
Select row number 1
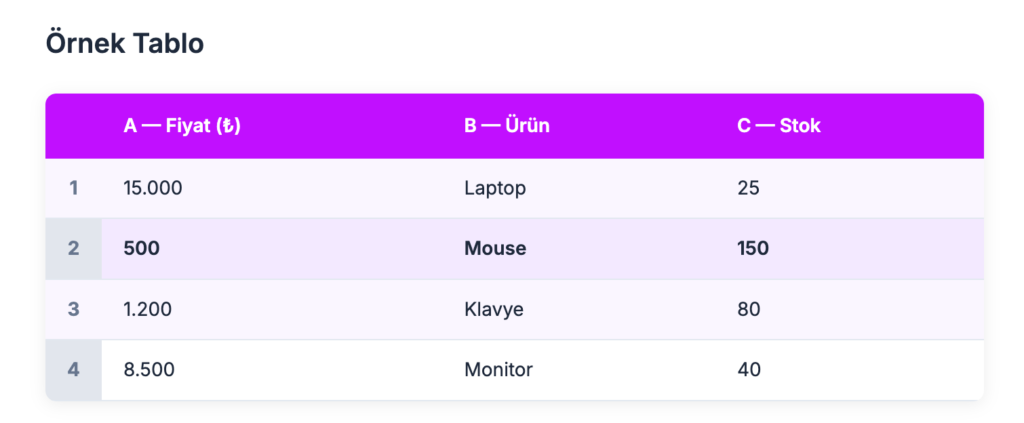tap(74, 187)
